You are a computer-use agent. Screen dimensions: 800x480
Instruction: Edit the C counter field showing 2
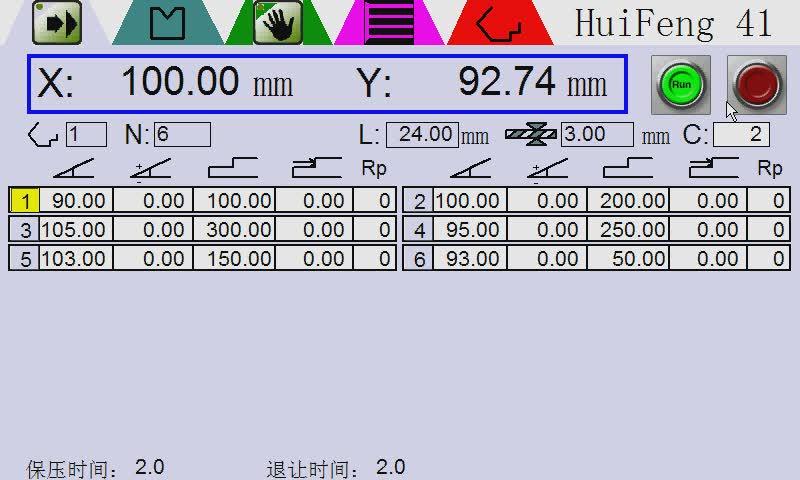click(x=741, y=135)
